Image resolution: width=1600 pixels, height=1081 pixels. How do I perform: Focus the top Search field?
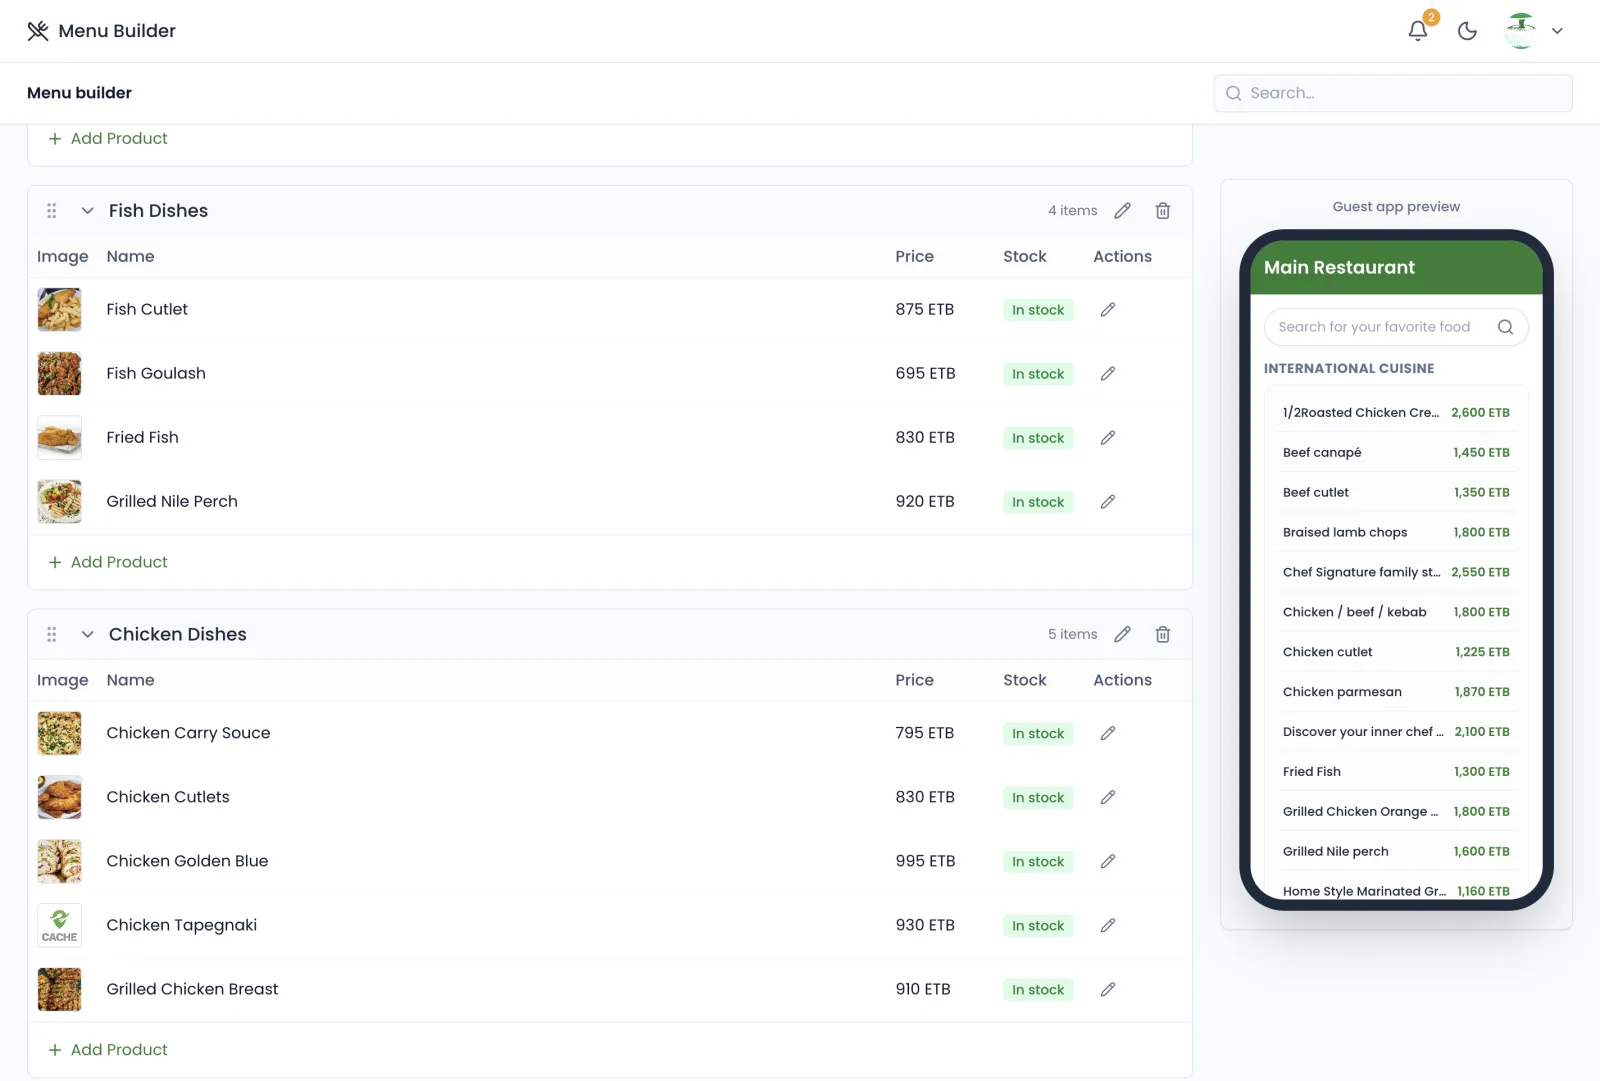pyautogui.click(x=1393, y=93)
